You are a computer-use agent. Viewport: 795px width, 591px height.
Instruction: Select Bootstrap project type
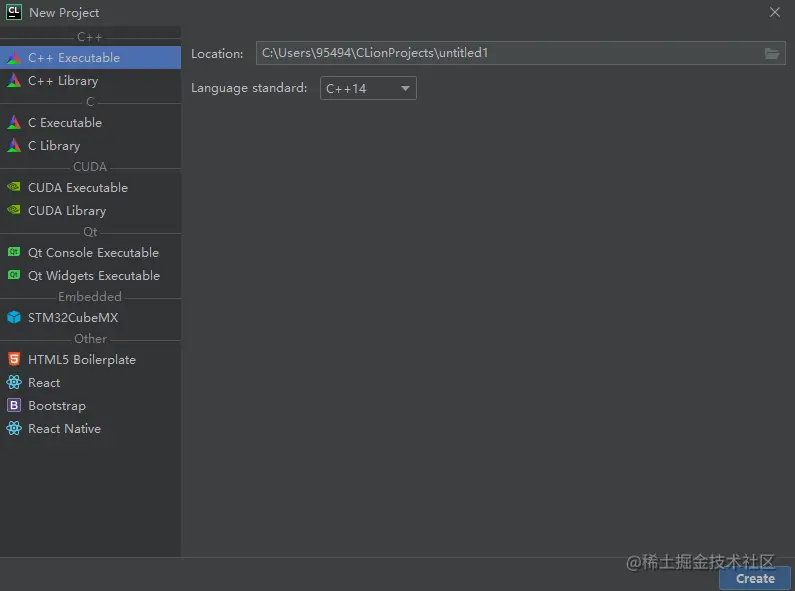(x=90, y=405)
